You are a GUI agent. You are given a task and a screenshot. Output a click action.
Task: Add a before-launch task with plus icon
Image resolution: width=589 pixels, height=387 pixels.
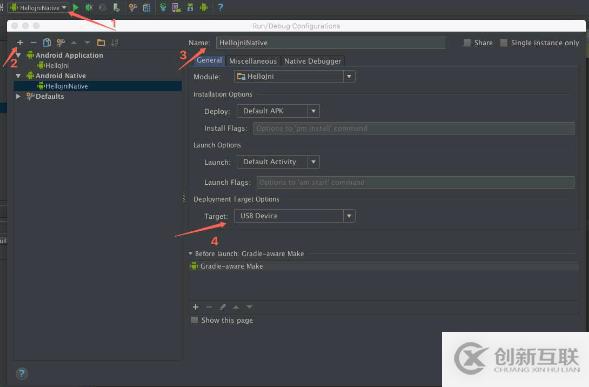195,307
